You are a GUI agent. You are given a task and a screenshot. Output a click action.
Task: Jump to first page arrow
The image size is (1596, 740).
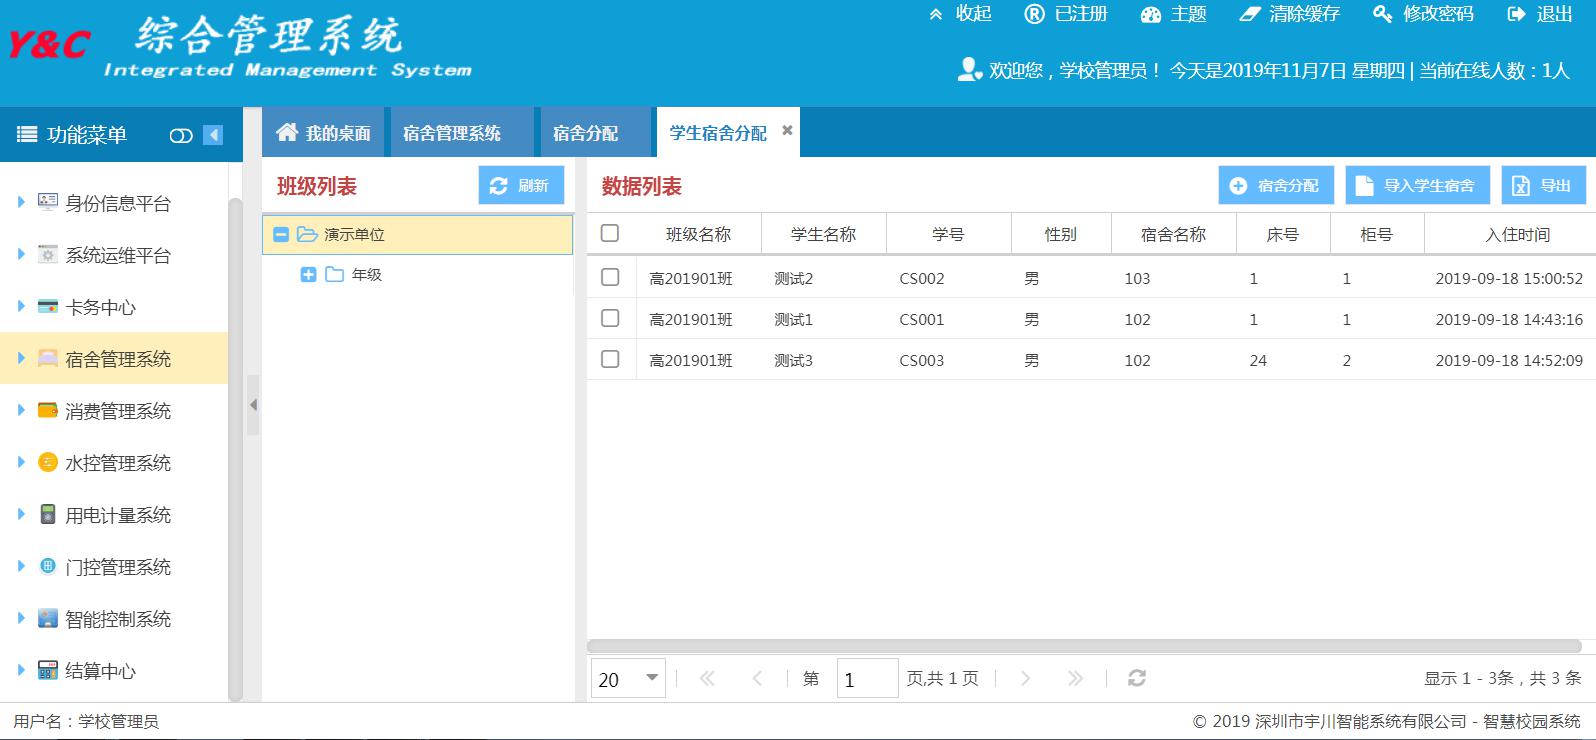click(x=707, y=678)
